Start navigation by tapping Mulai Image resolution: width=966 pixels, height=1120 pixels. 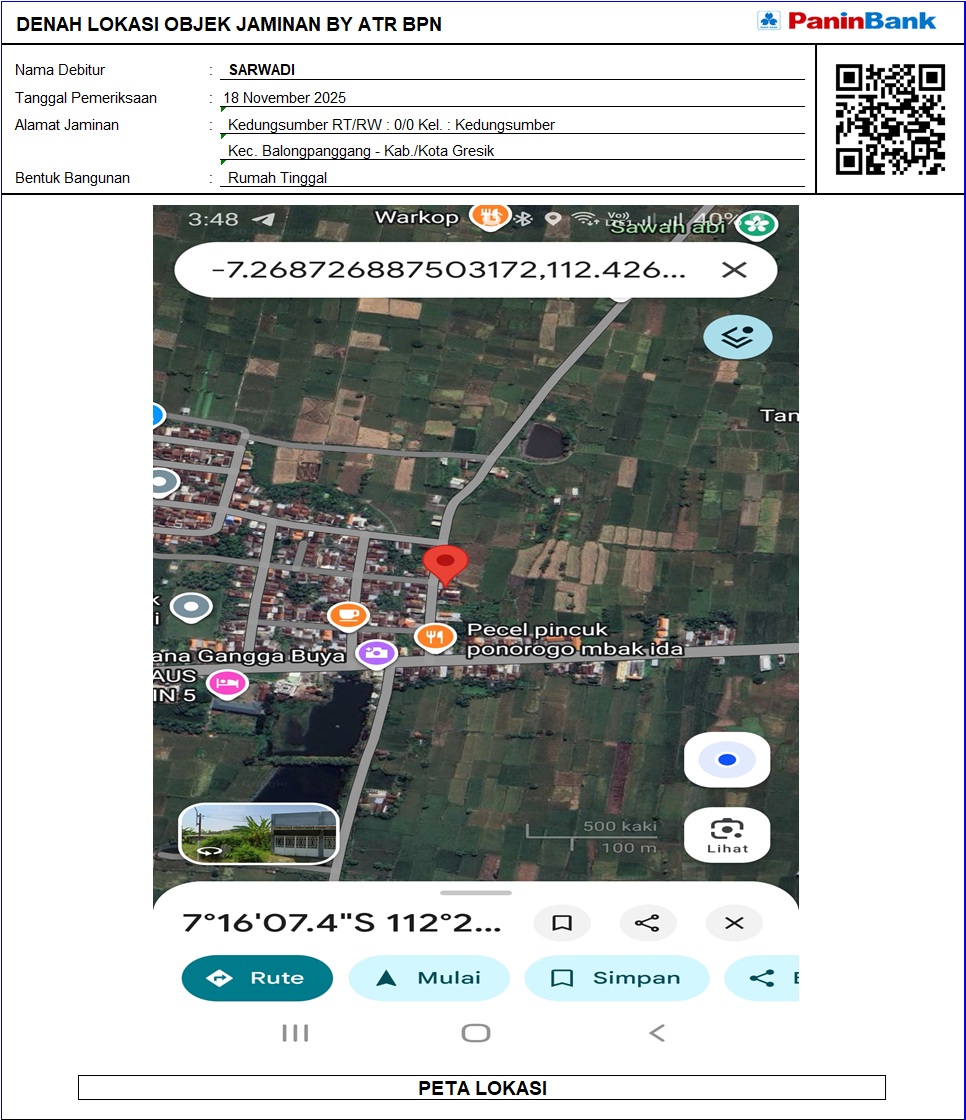428,978
